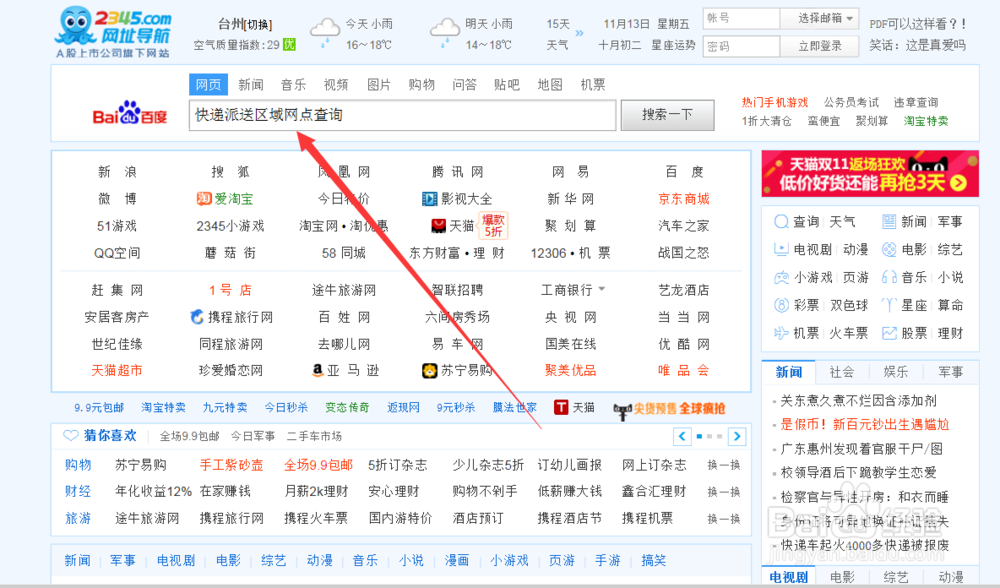The width and height of the screenshot is (1000, 588).
Task: Click the 新闻 newspaper icon in sidebar
Action: coord(889,222)
